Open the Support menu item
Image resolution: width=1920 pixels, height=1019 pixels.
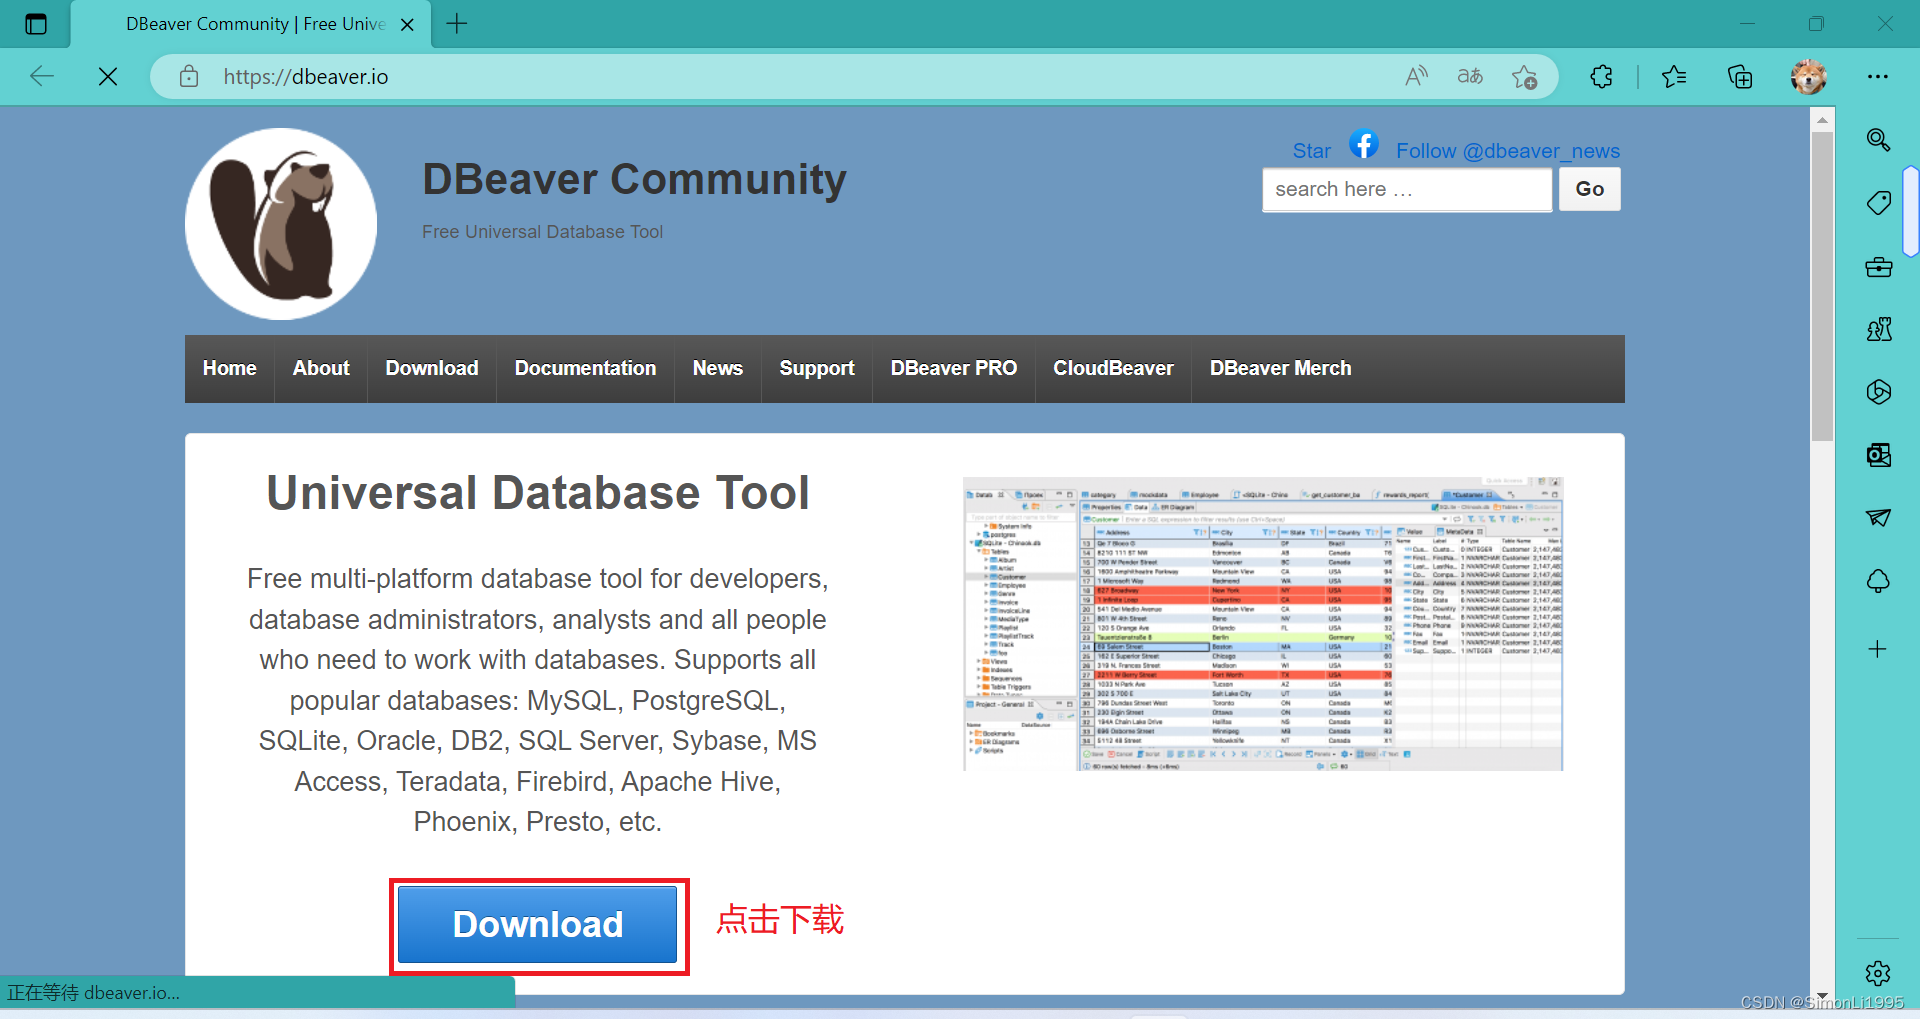[x=817, y=369]
